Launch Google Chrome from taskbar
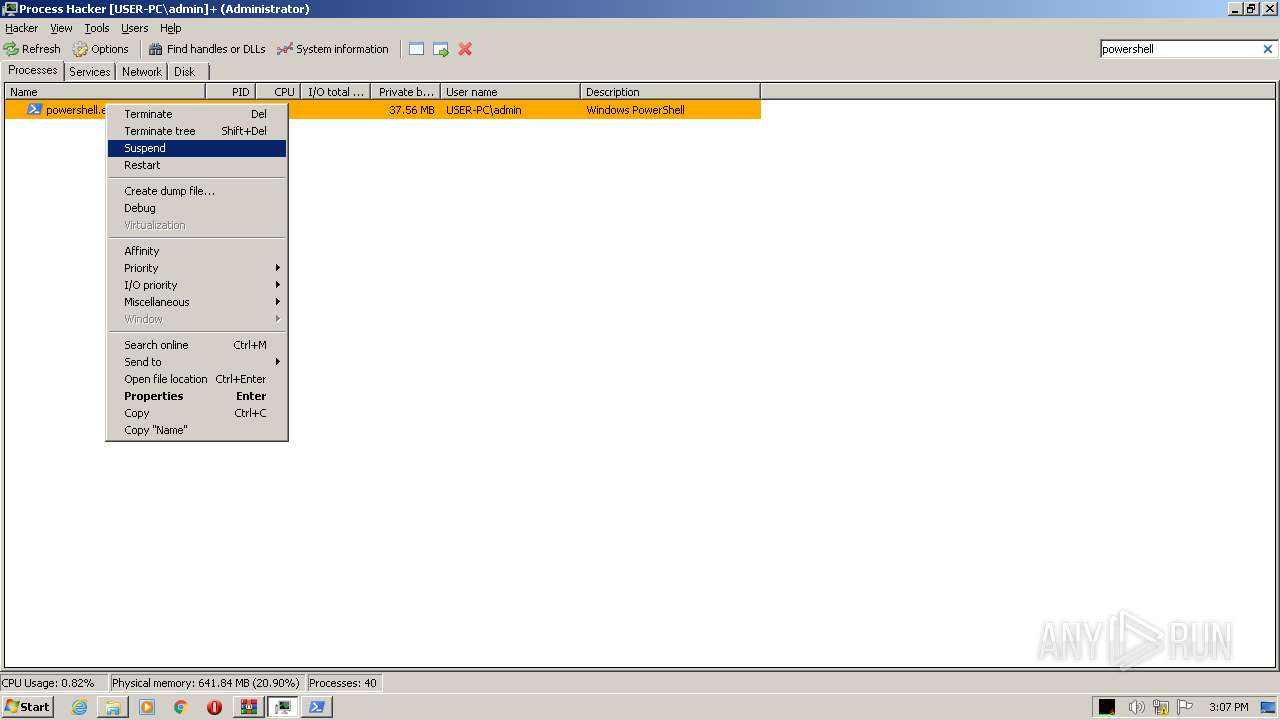1280x720 pixels. pos(181,707)
